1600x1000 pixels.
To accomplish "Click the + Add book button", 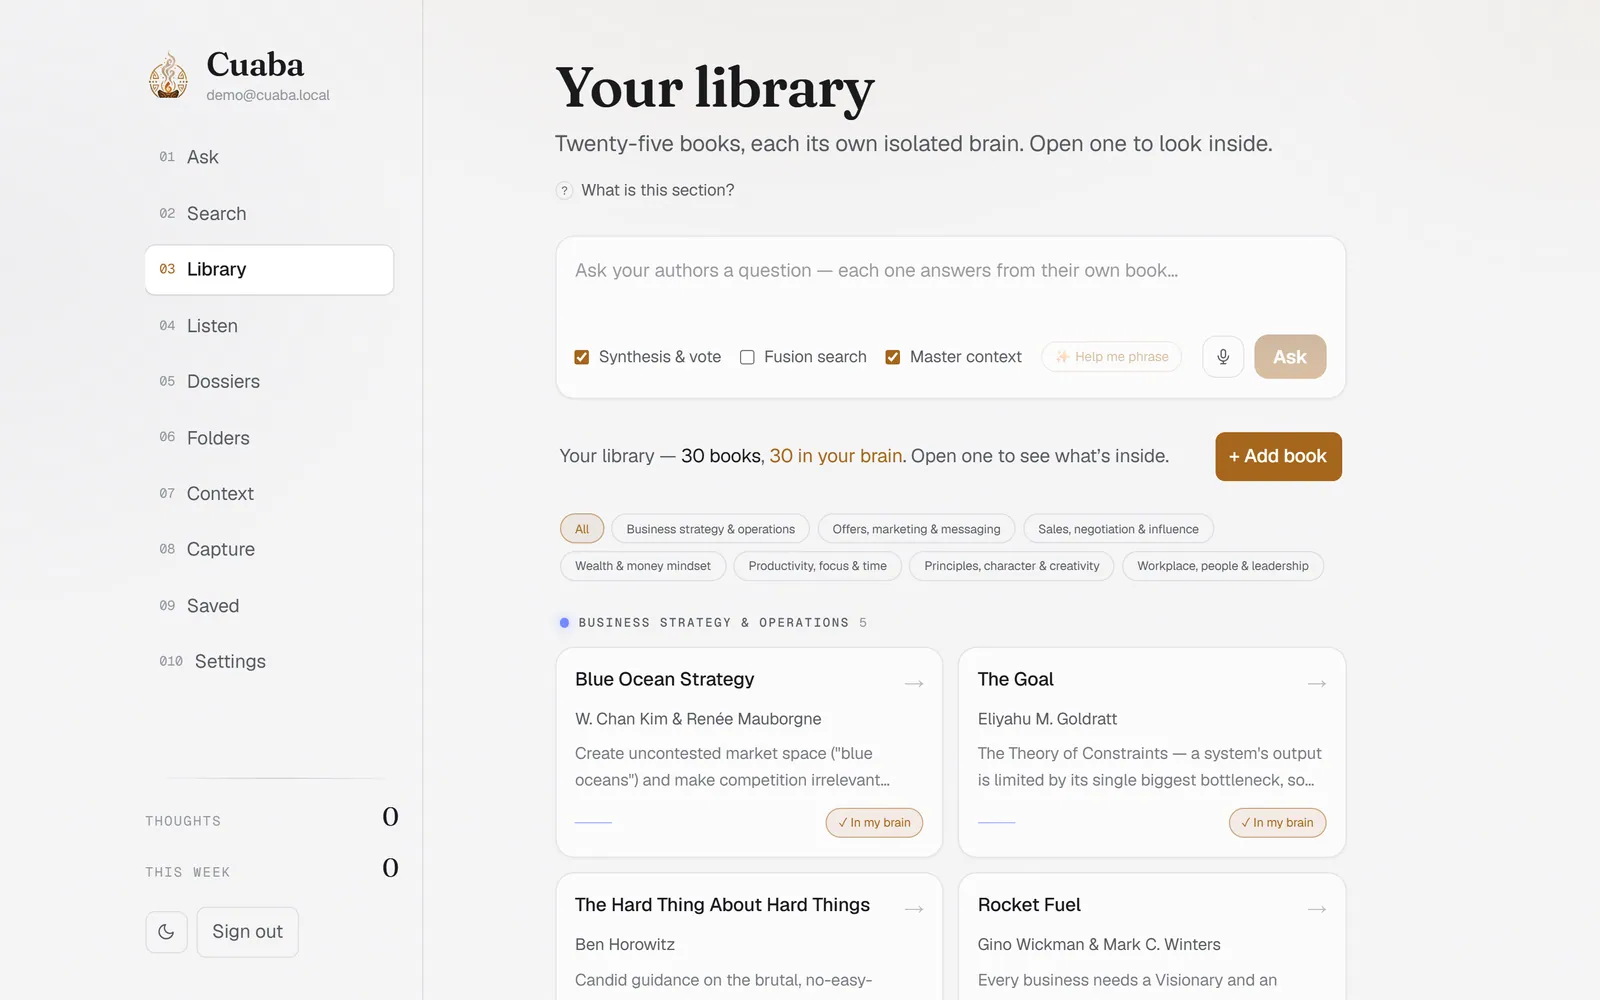I will click(1278, 457).
